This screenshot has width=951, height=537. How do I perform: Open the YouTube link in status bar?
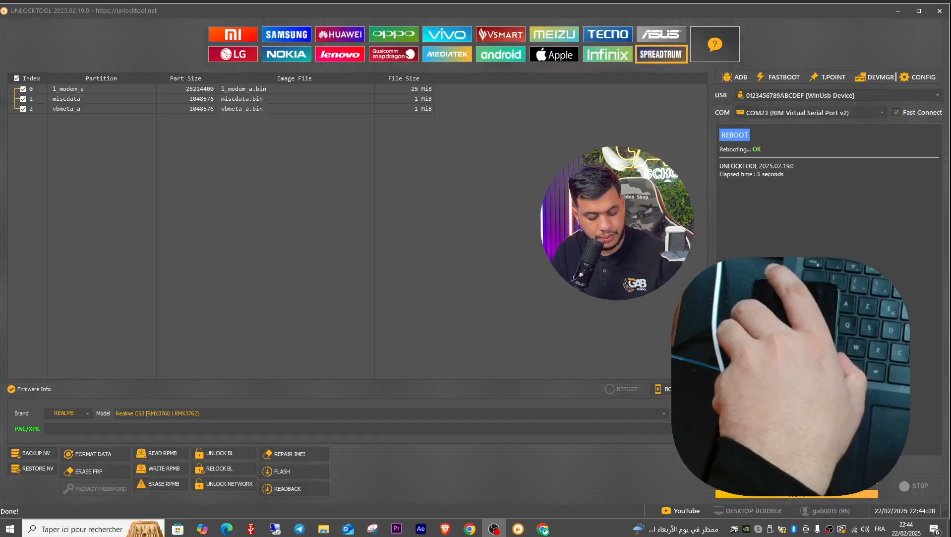[x=680, y=511]
